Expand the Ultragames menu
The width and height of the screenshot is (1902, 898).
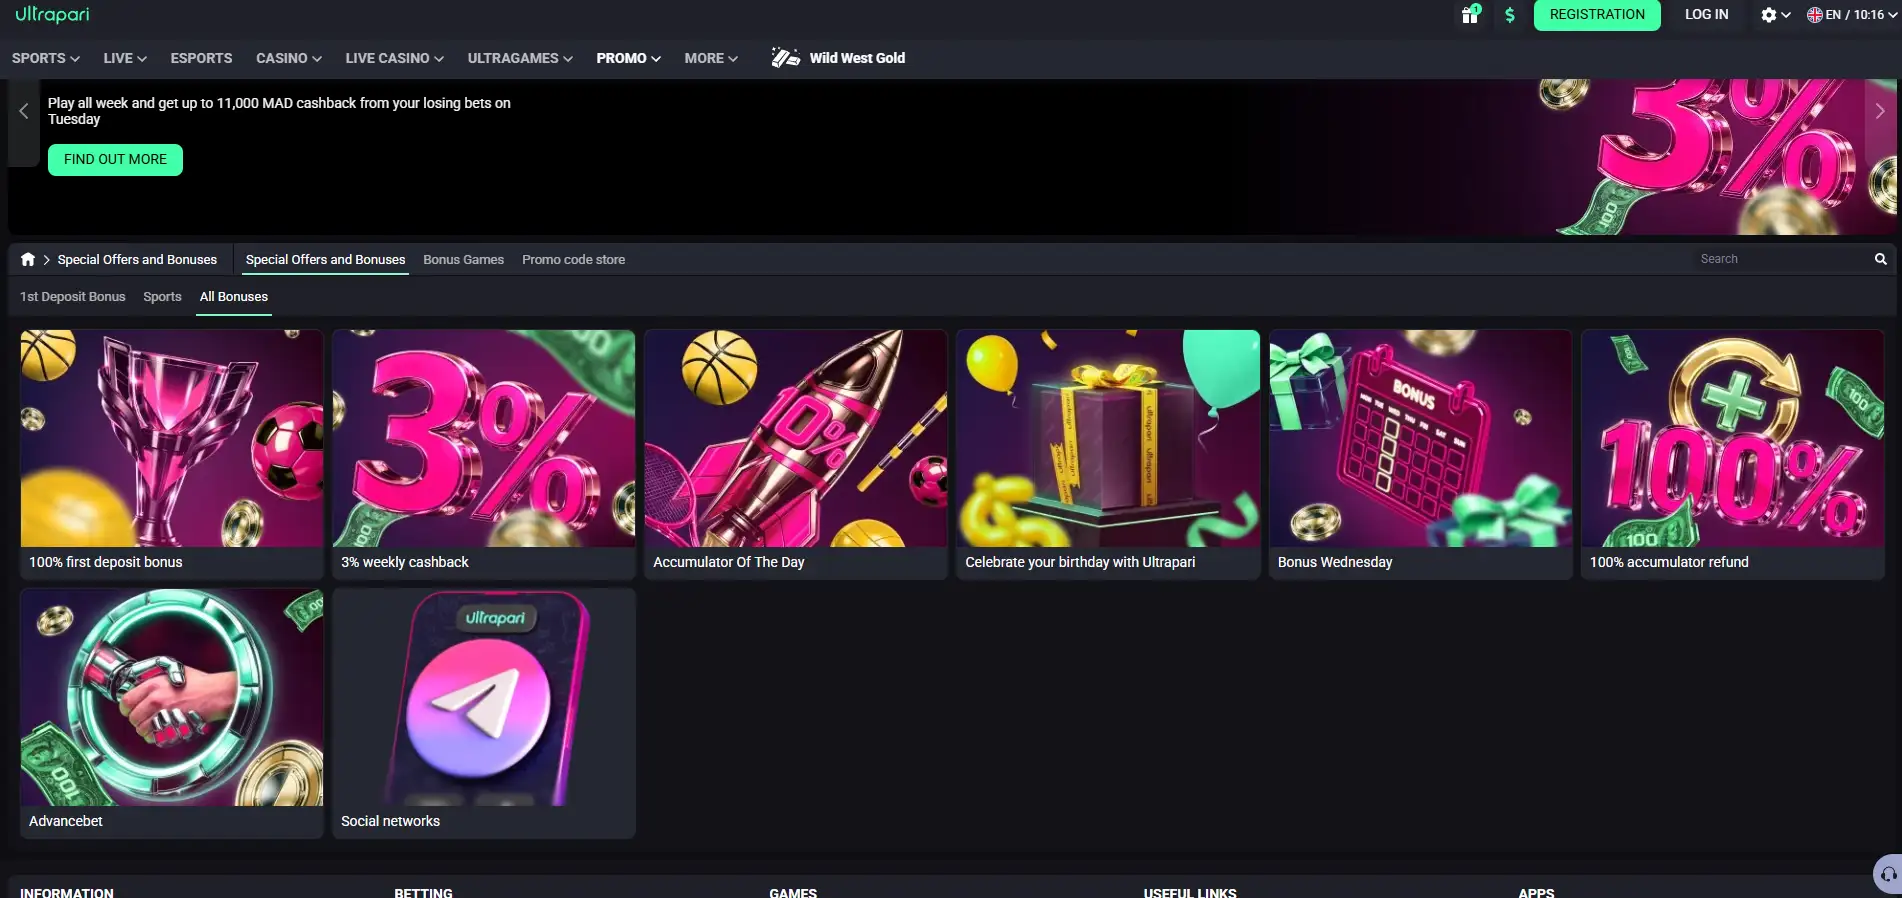[x=520, y=58]
